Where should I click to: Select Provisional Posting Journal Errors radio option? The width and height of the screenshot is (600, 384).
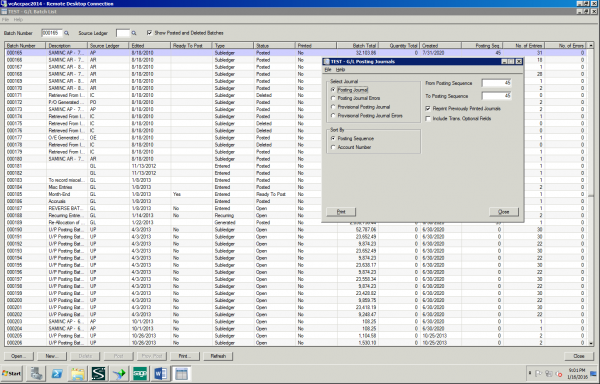pos(333,116)
